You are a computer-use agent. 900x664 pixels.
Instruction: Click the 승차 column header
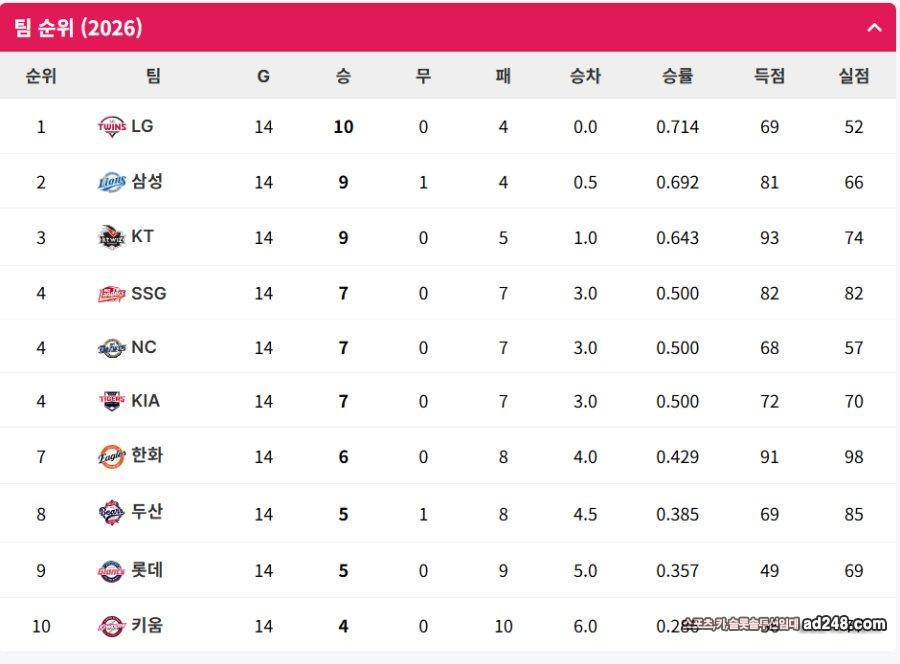click(x=585, y=76)
